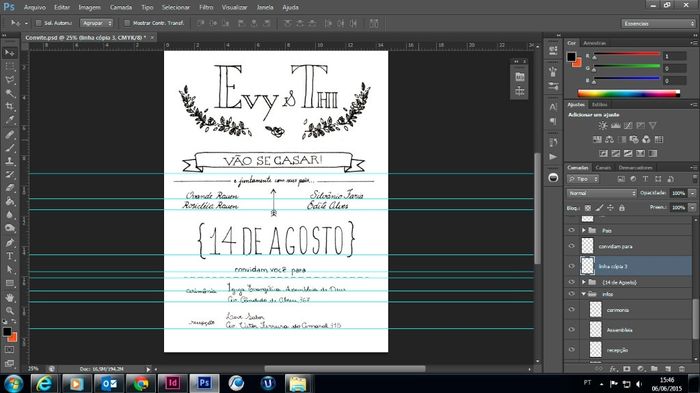The image size is (700, 393).
Task: Open the Camada menu
Action: pos(121,7)
